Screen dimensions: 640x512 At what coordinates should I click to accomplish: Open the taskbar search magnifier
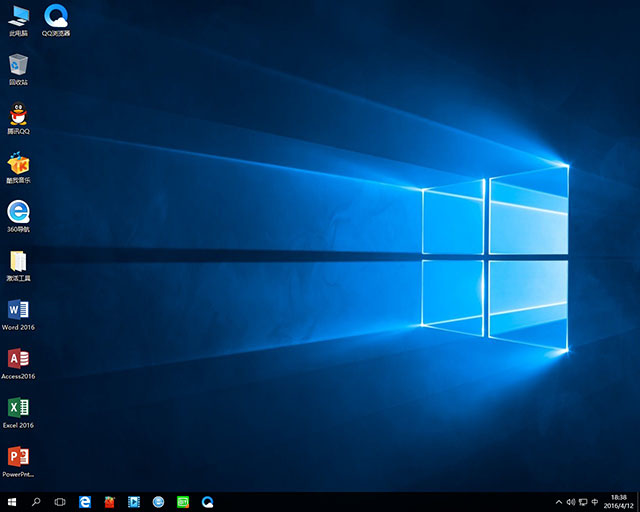(36, 501)
